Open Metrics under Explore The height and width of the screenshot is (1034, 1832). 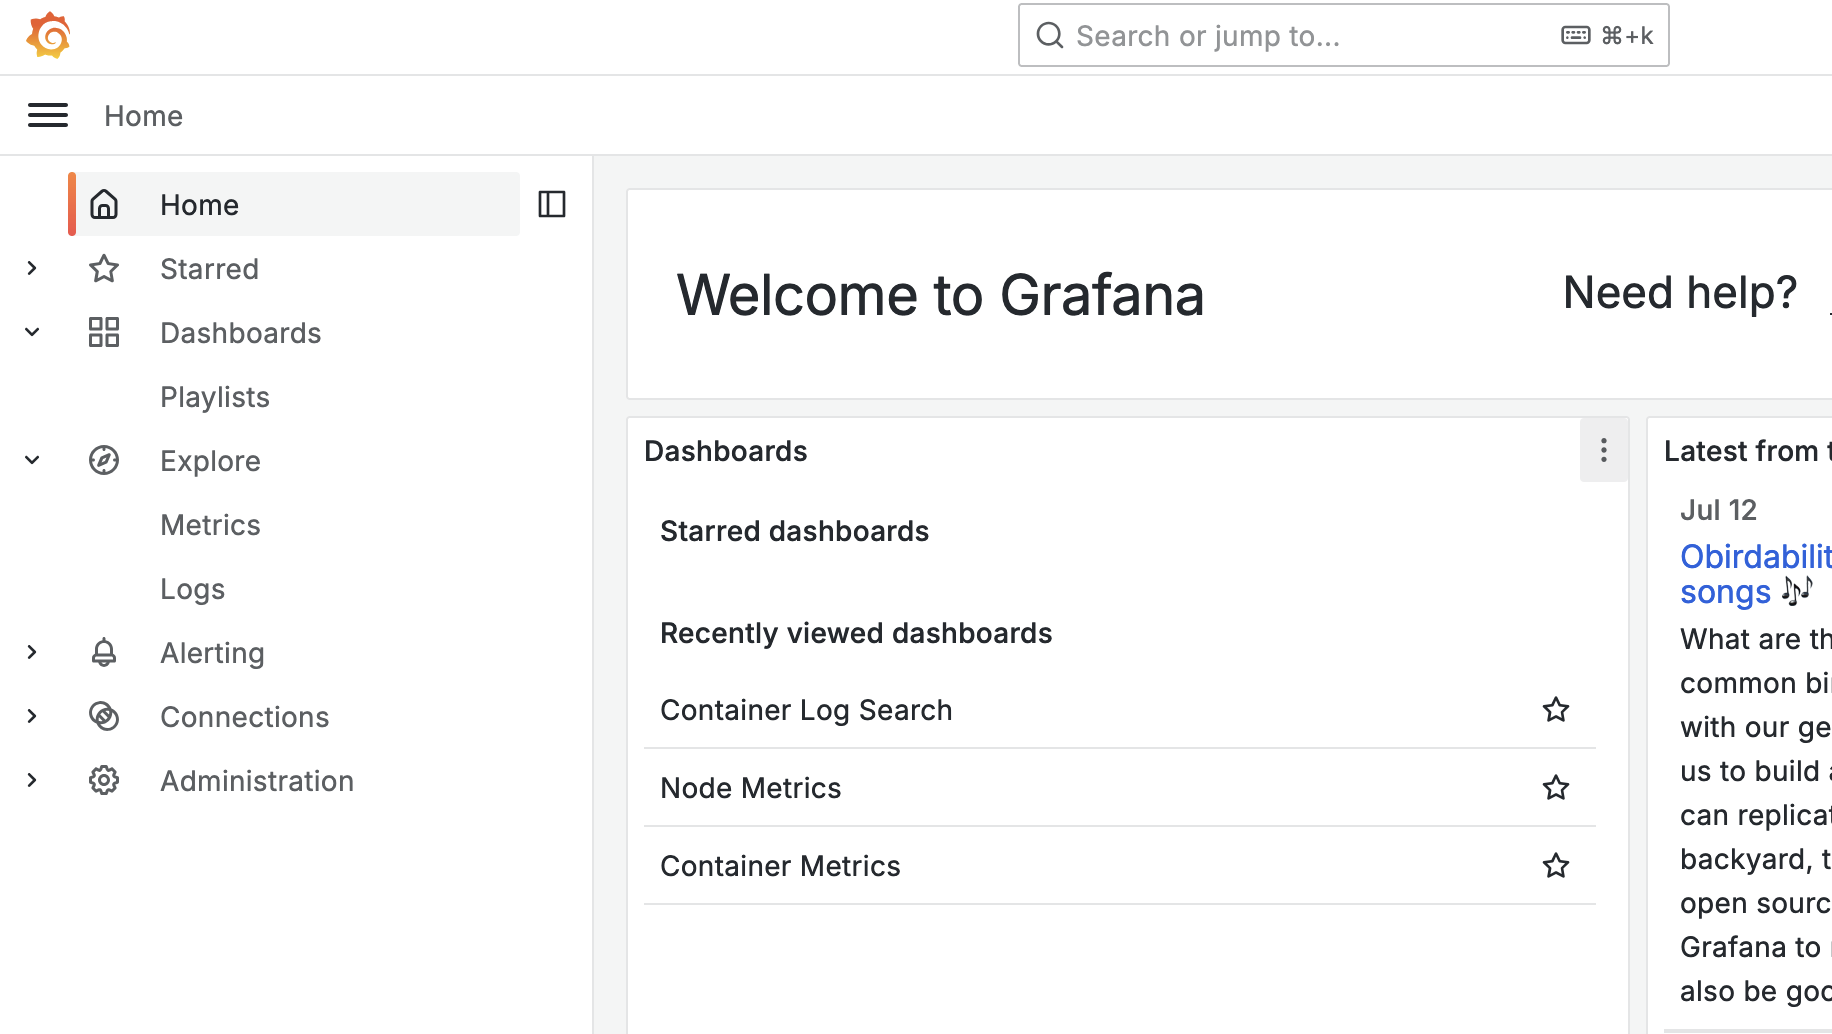[210, 525]
